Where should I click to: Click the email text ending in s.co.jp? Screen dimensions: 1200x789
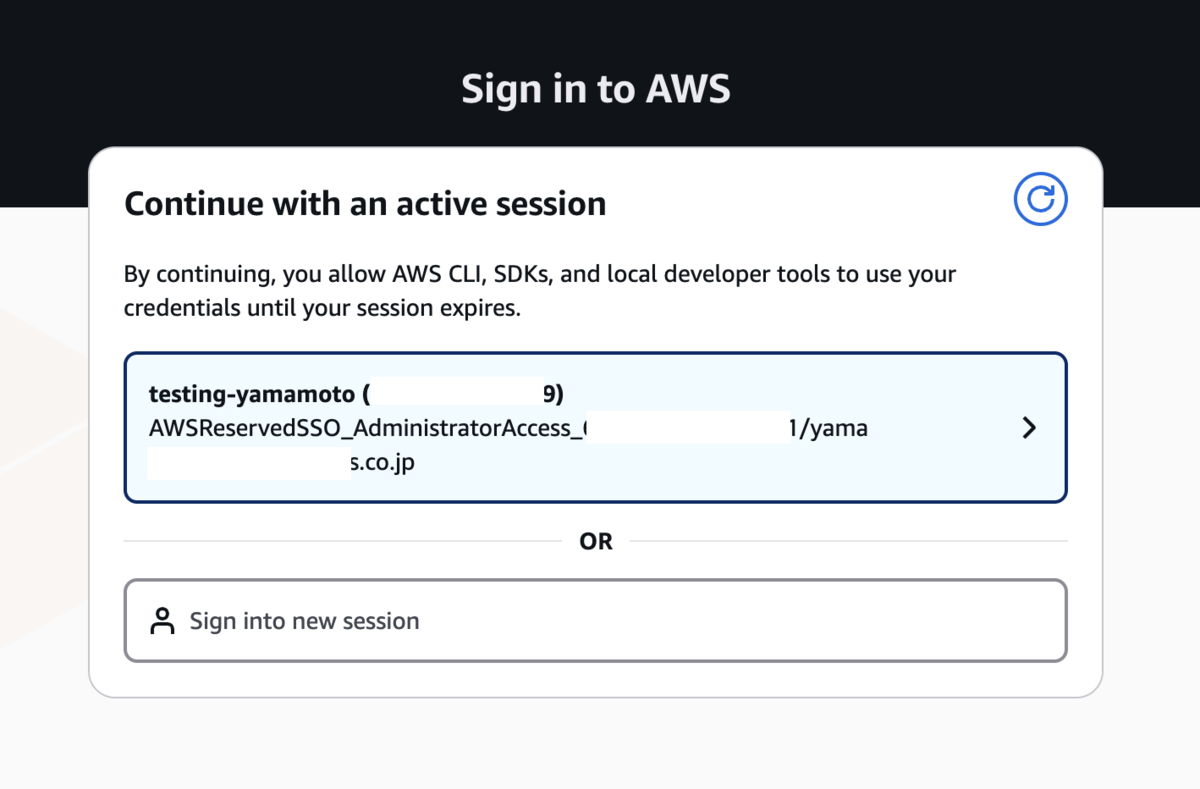382,463
